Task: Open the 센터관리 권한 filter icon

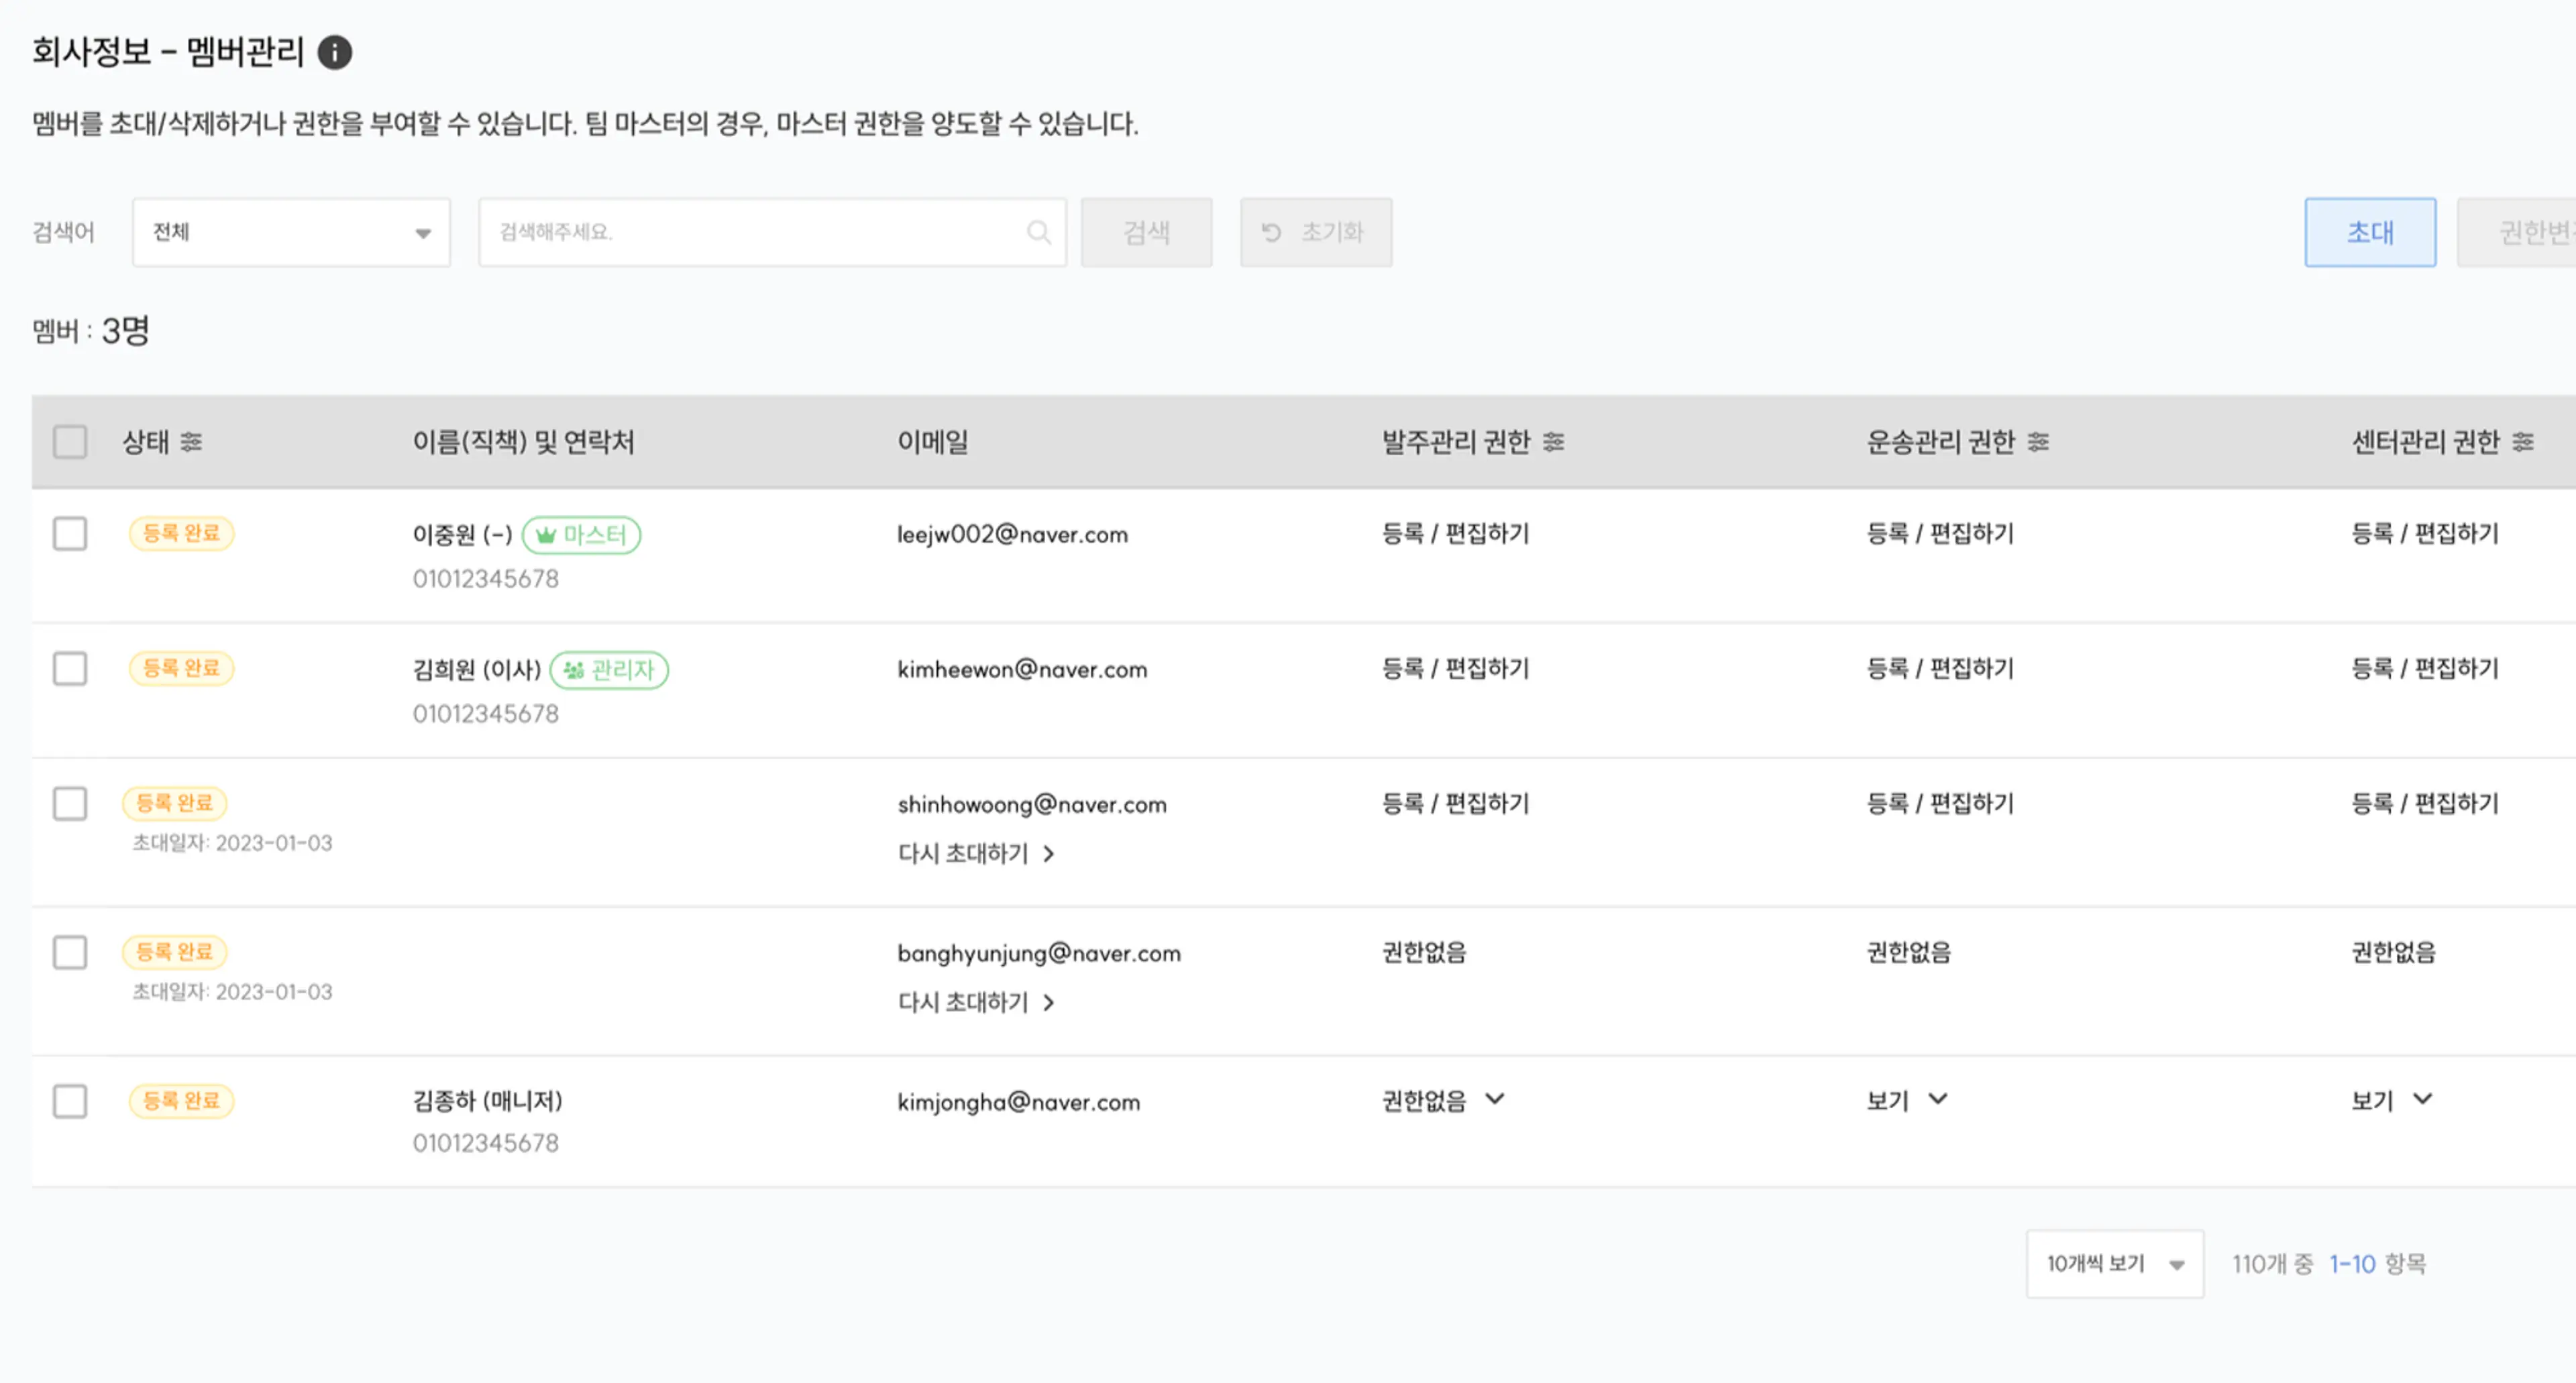Action: 2523,442
